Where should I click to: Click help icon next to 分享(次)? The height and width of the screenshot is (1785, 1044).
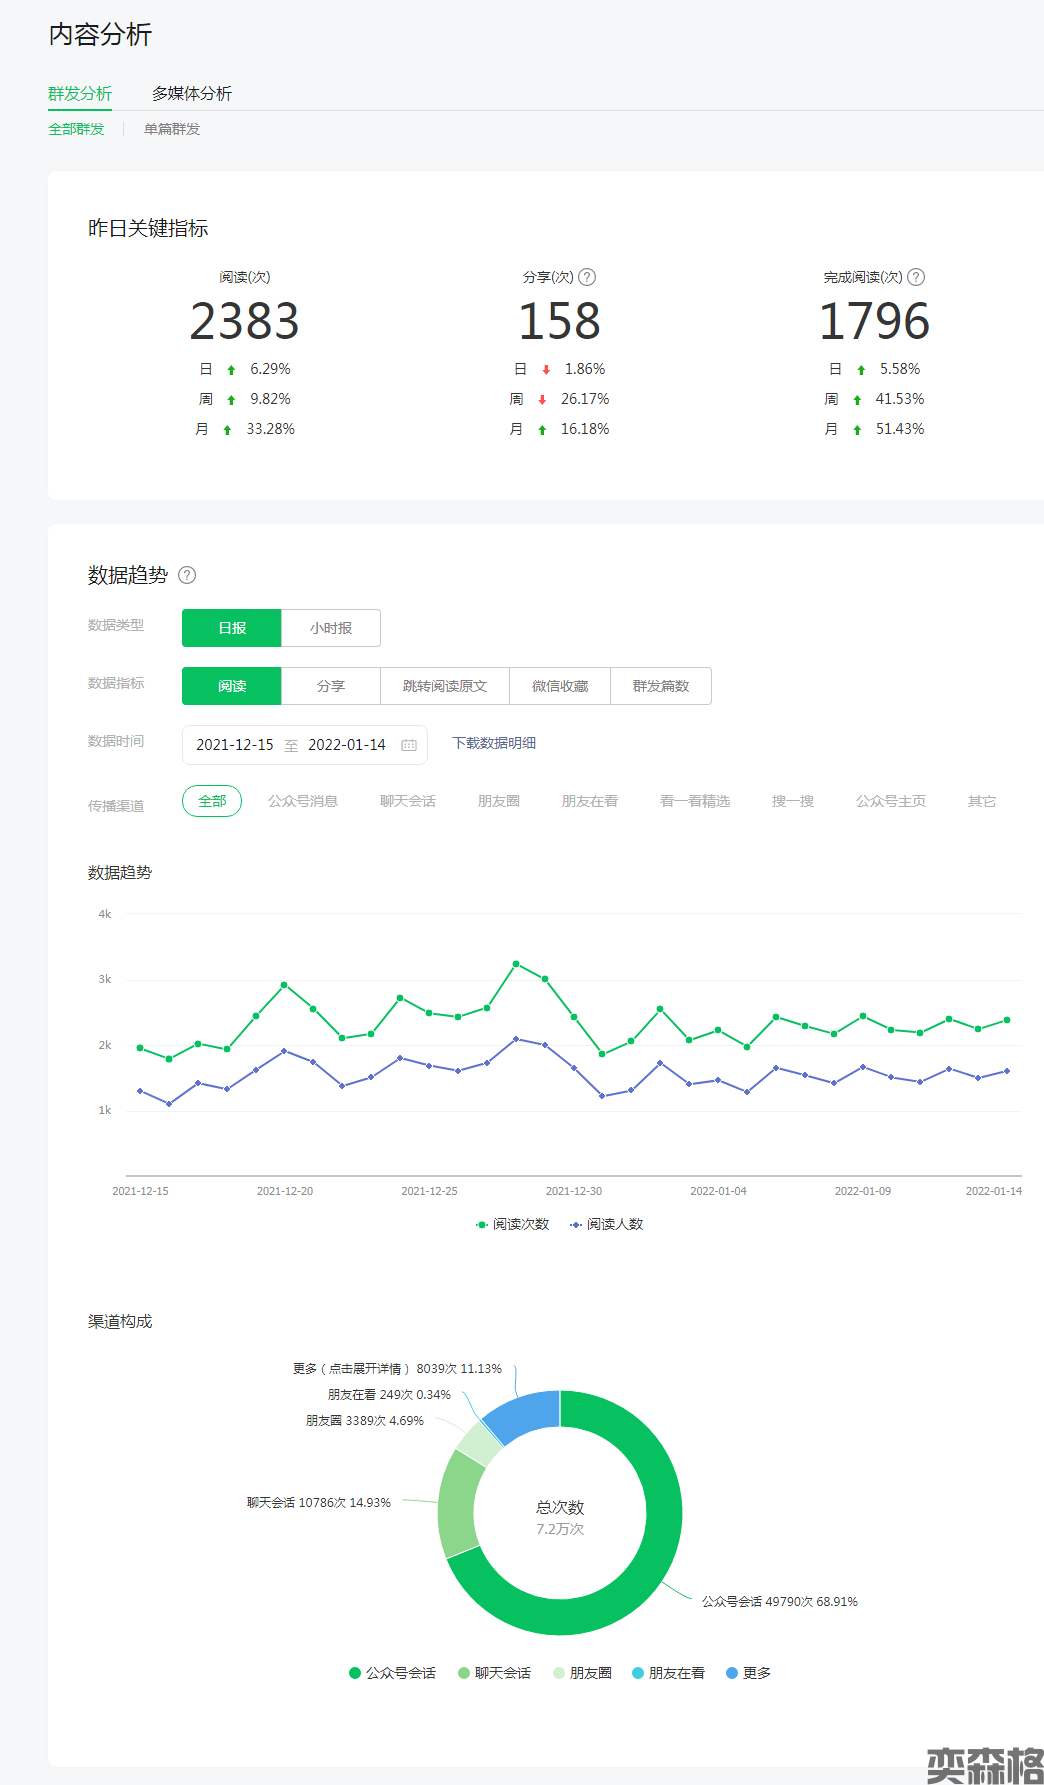pos(587,277)
